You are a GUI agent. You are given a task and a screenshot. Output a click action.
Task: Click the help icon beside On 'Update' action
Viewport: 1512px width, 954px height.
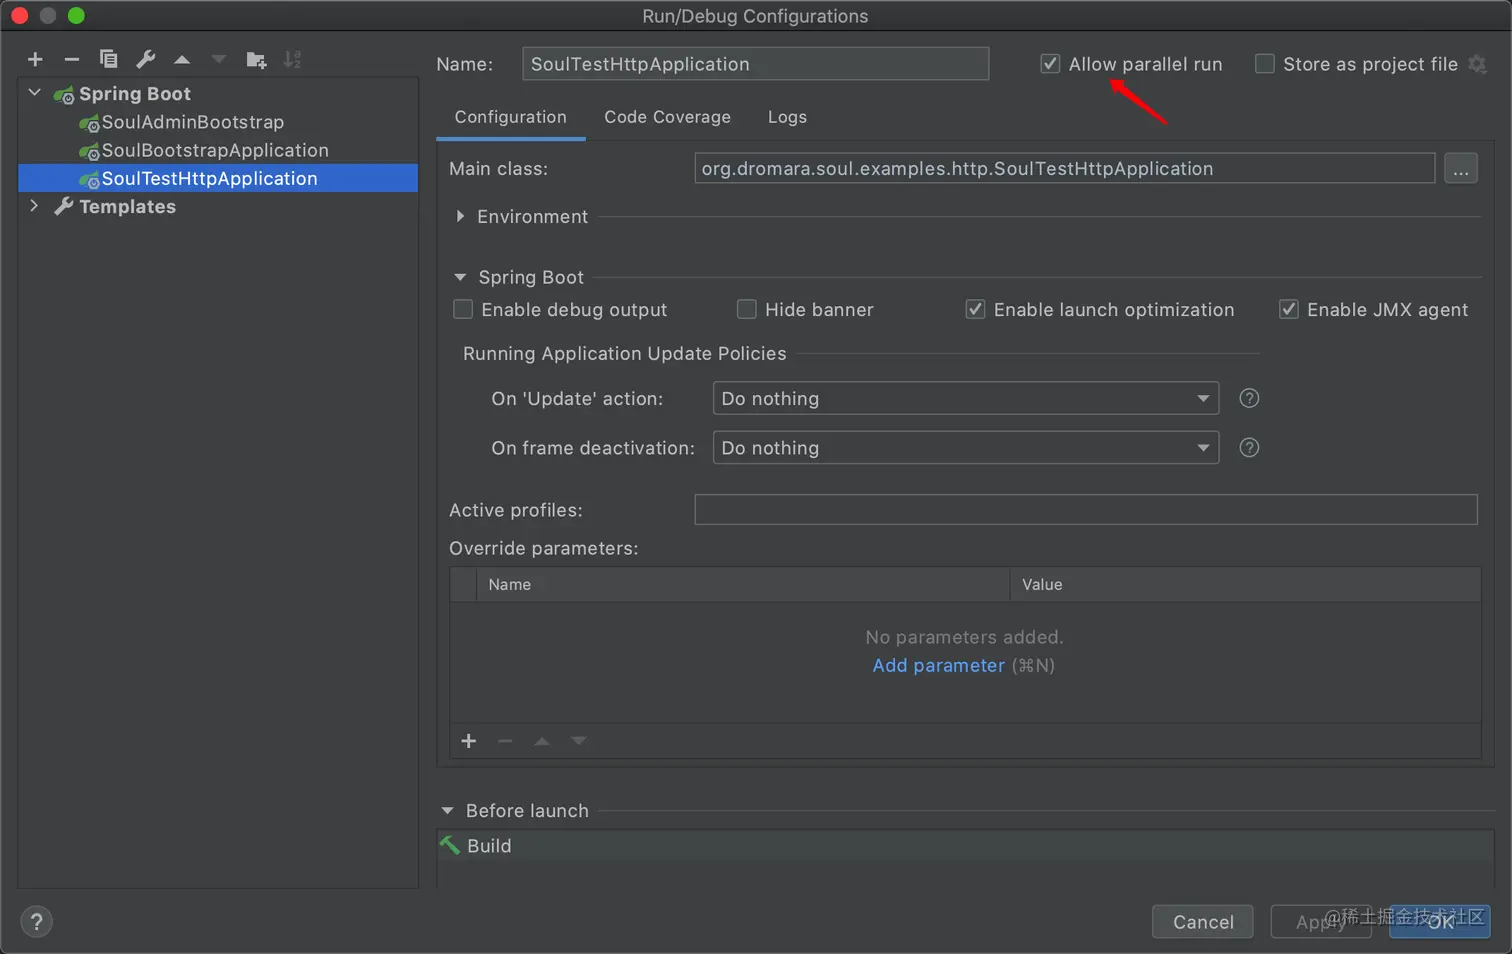point(1249,398)
